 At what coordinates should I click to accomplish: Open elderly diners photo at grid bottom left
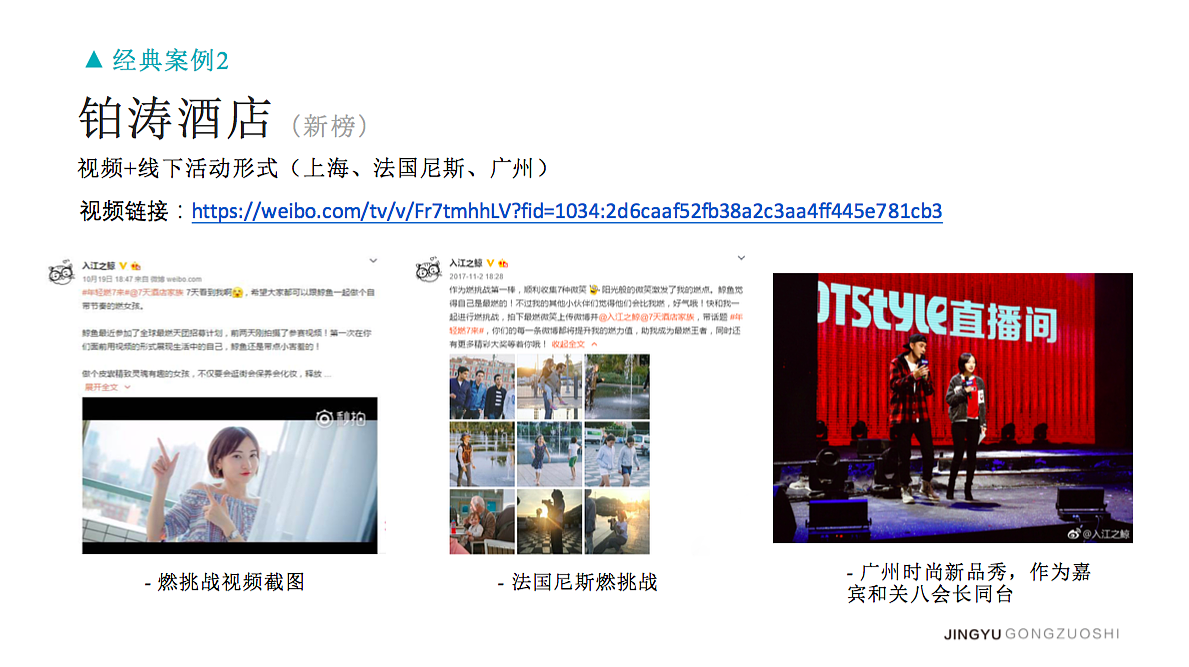[x=482, y=521]
